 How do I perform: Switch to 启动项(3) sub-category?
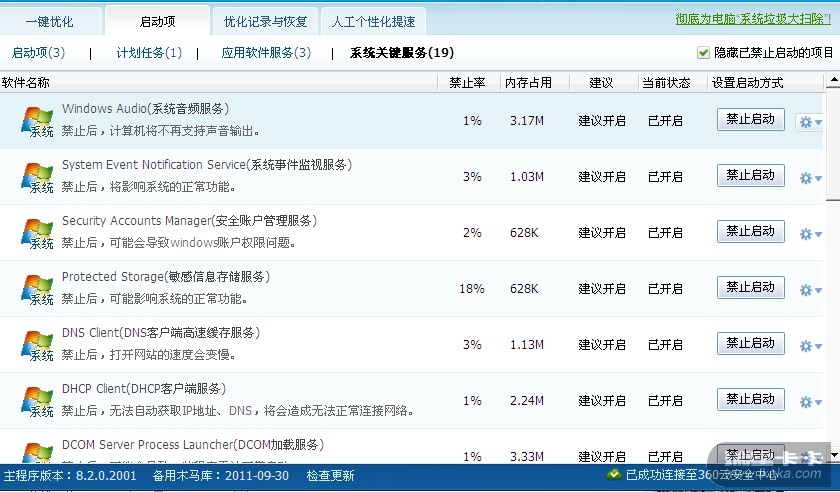point(38,53)
